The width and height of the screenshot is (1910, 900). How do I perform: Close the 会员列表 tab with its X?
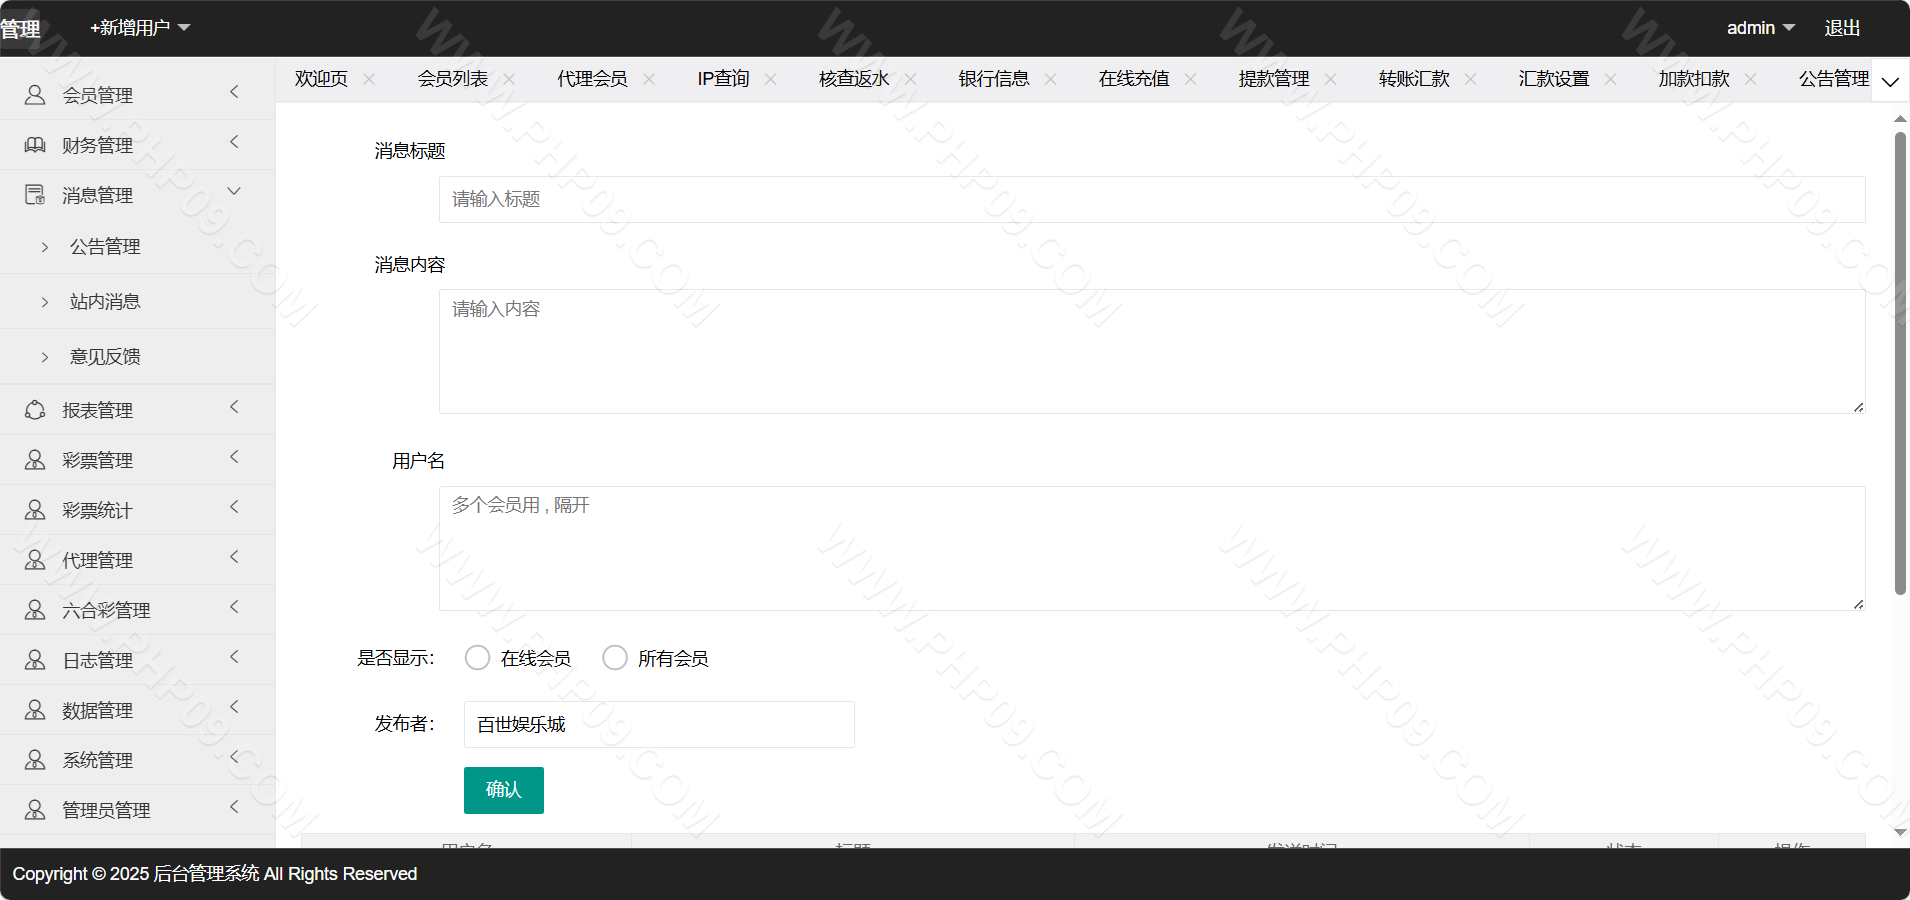tap(510, 79)
